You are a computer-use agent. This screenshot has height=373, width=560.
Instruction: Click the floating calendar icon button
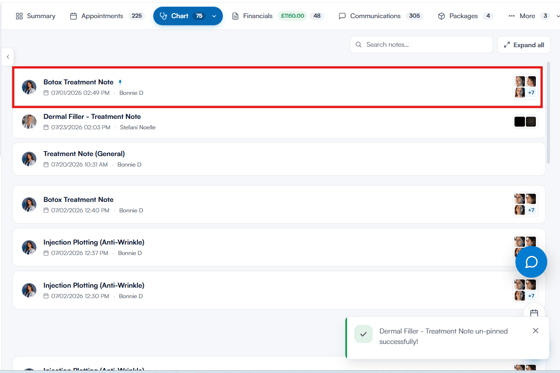coord(534,313)
